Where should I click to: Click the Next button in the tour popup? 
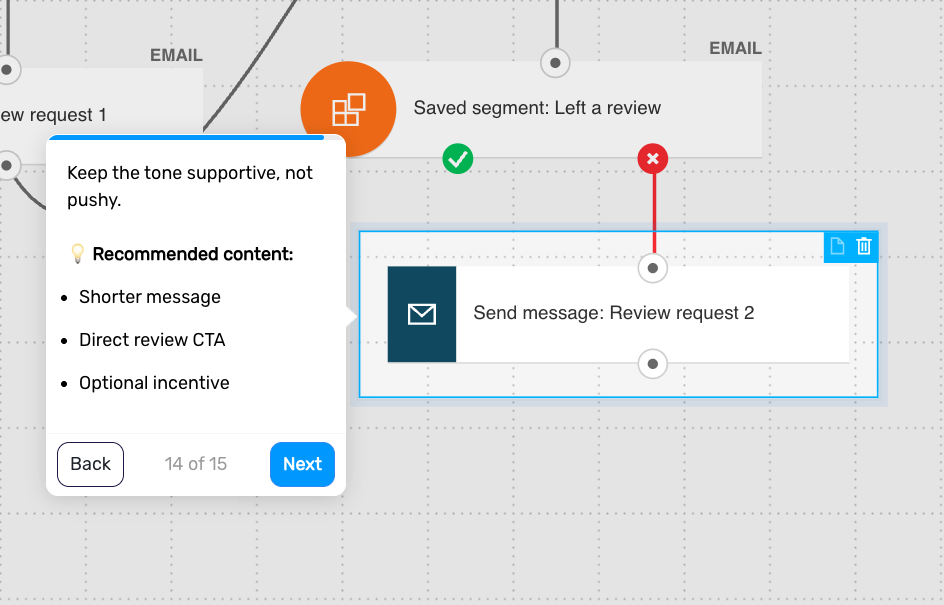click(x=302, y=464)
